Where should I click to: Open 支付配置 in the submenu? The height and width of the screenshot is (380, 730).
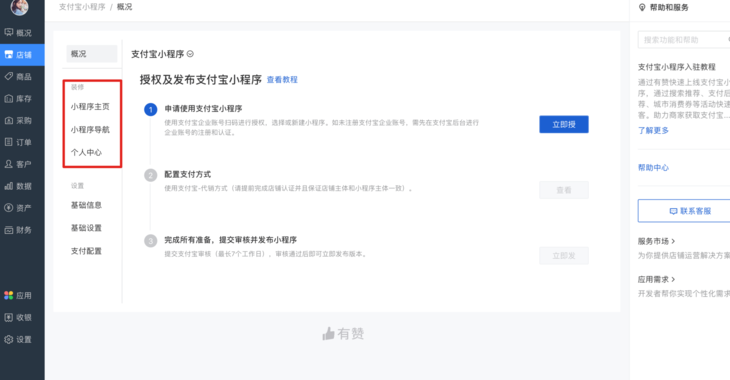coord(86,251)
